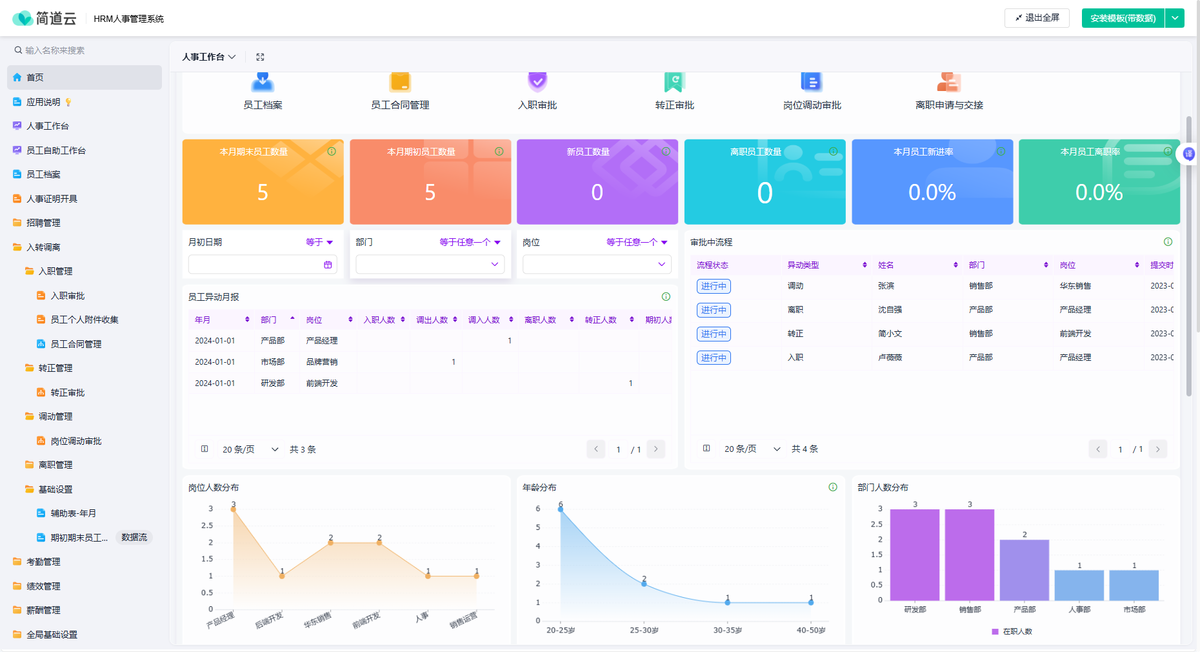Open the 转正审批 shortcut icon
This screenshot has width=1200, height=652.
click(x=674, y=81)
